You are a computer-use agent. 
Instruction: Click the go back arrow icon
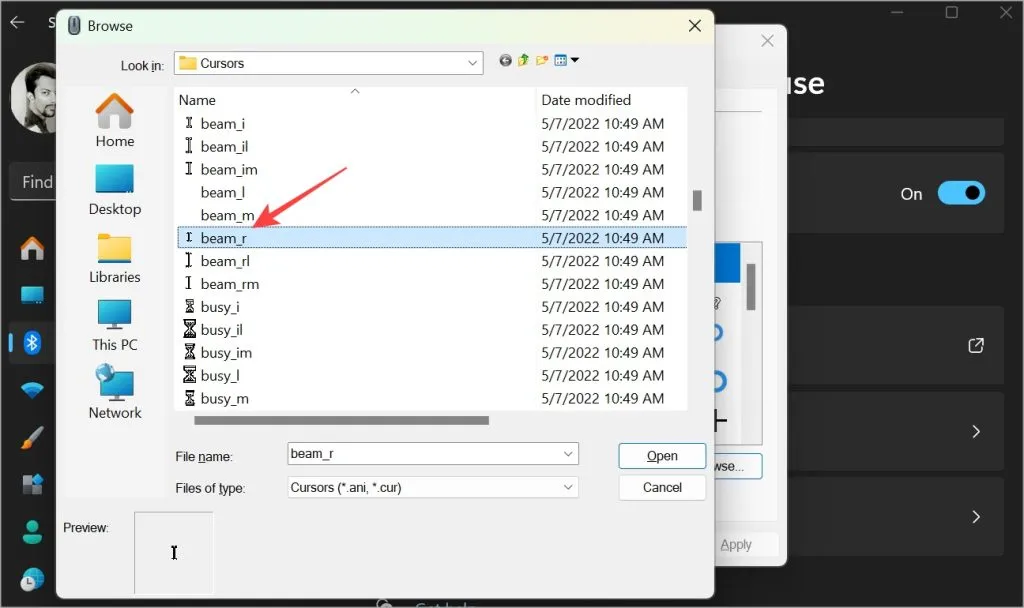(x=505, y=61)
